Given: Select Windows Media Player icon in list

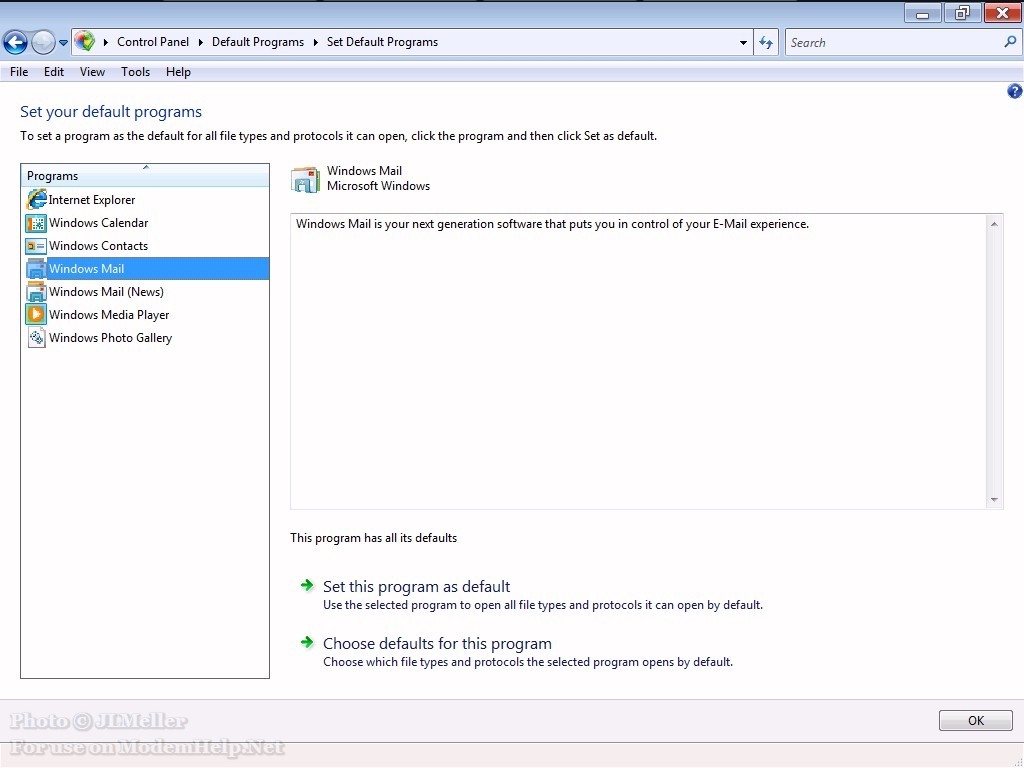Looking at the screenshot, I should pyautogui.click(x=36, y=315).
